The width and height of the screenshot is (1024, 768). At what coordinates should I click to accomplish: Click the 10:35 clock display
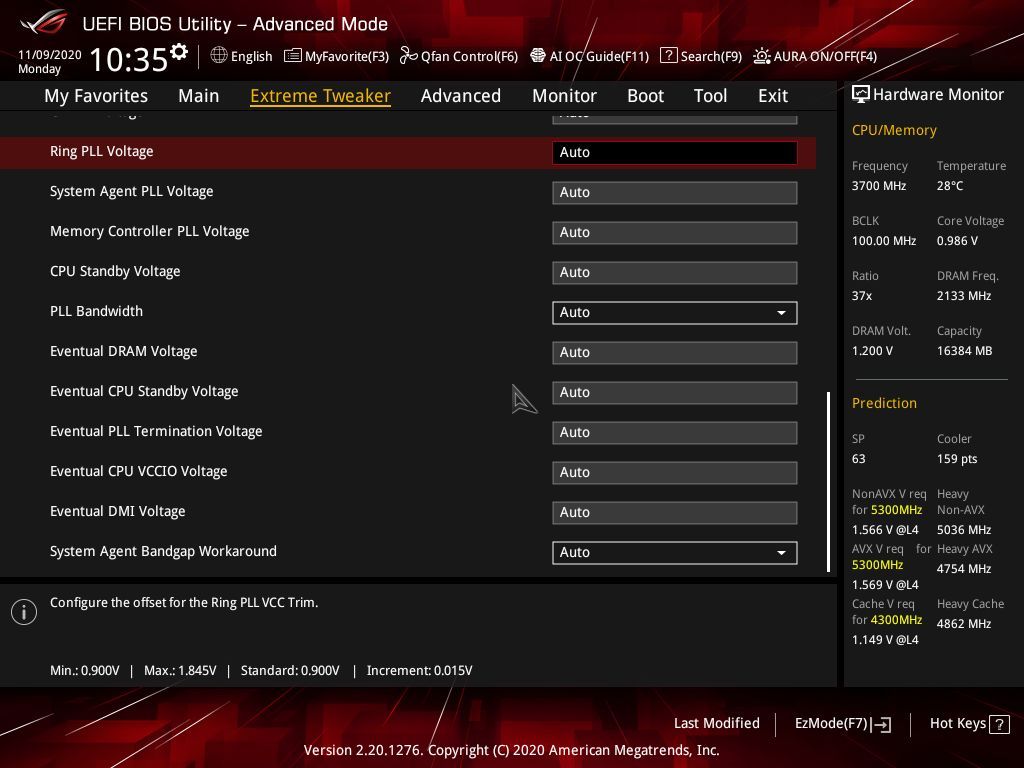coord(129,59)
